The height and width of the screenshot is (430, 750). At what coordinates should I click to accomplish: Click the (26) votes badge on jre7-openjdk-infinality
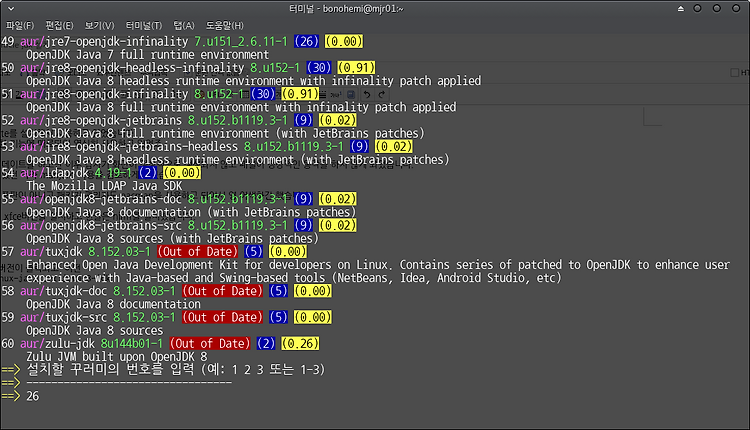307,42
